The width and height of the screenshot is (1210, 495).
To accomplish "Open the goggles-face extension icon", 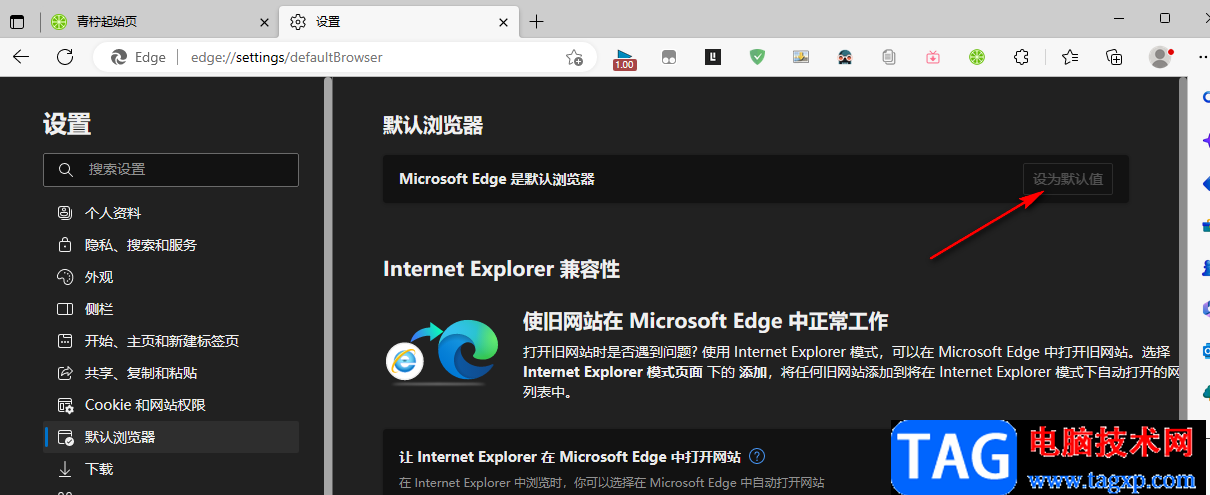I will click(x=845, y=58).
